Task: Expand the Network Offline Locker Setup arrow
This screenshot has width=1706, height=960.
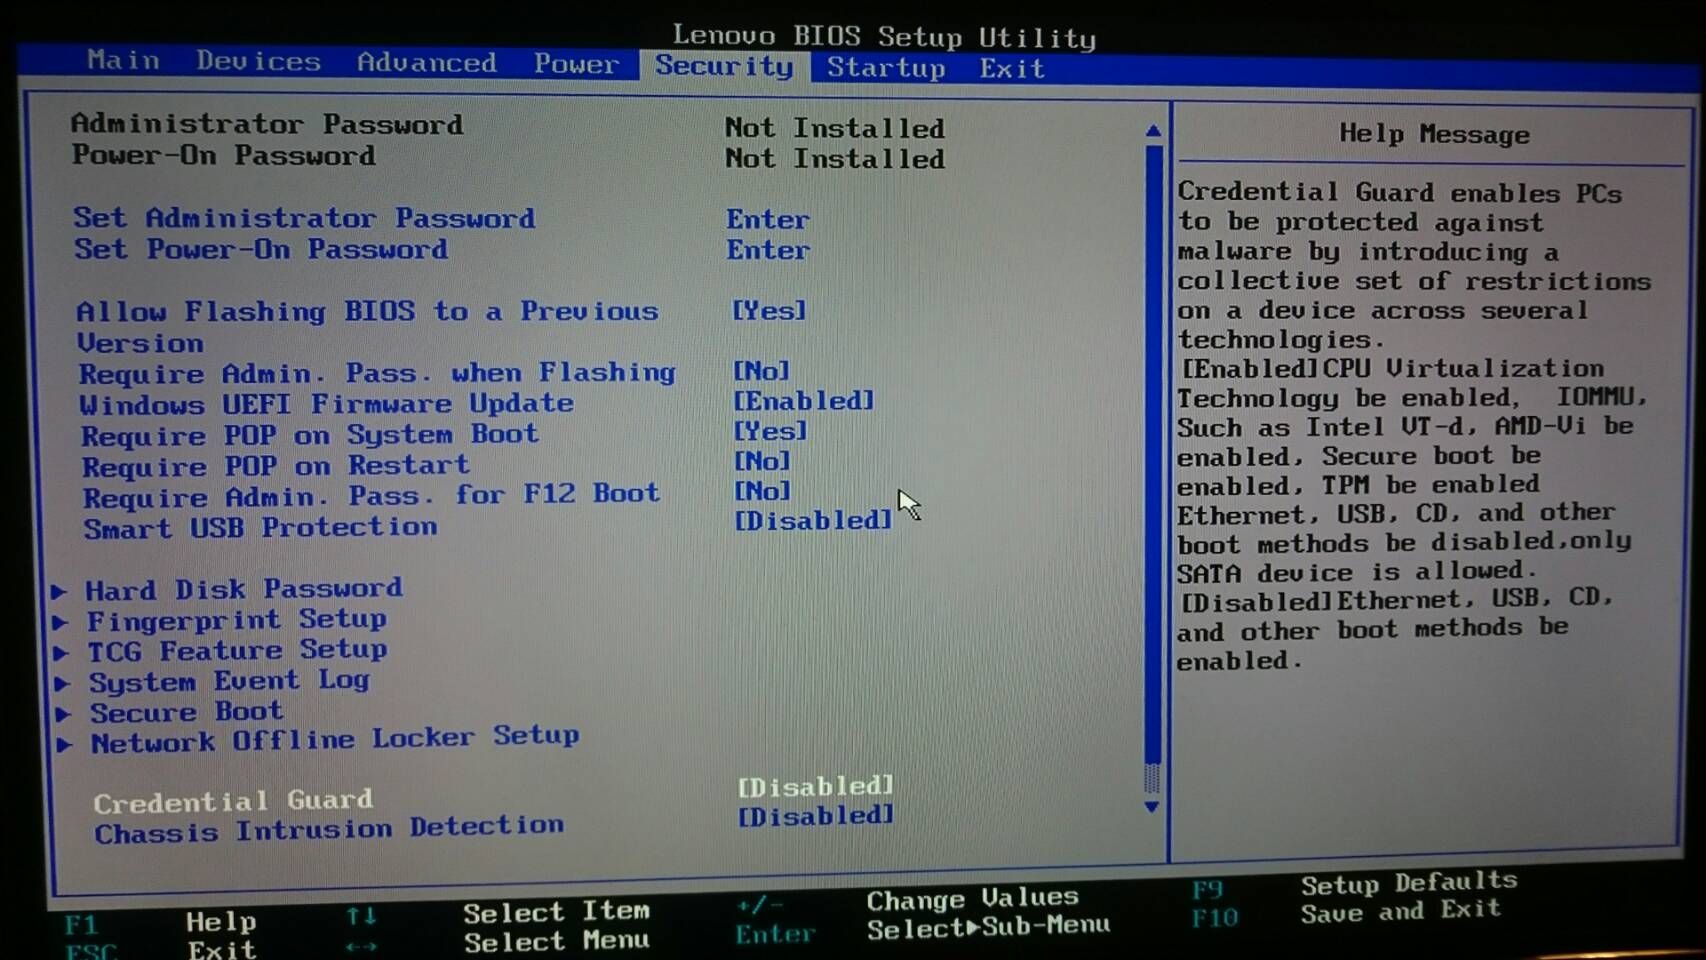Action: tap(65, 744)
